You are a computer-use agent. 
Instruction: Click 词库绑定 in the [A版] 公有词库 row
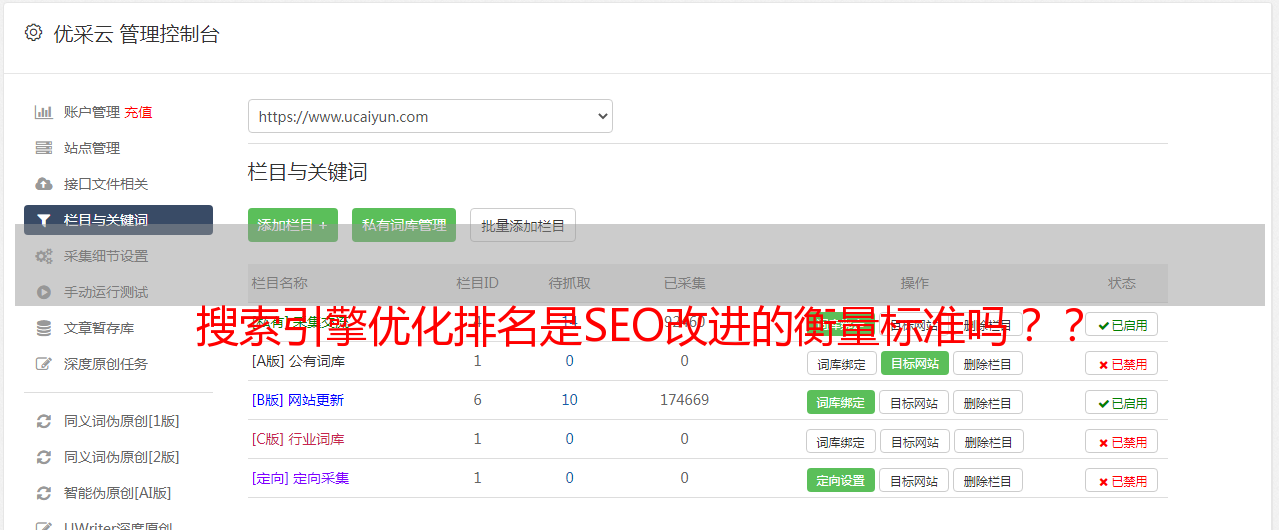tap(841, 364)
